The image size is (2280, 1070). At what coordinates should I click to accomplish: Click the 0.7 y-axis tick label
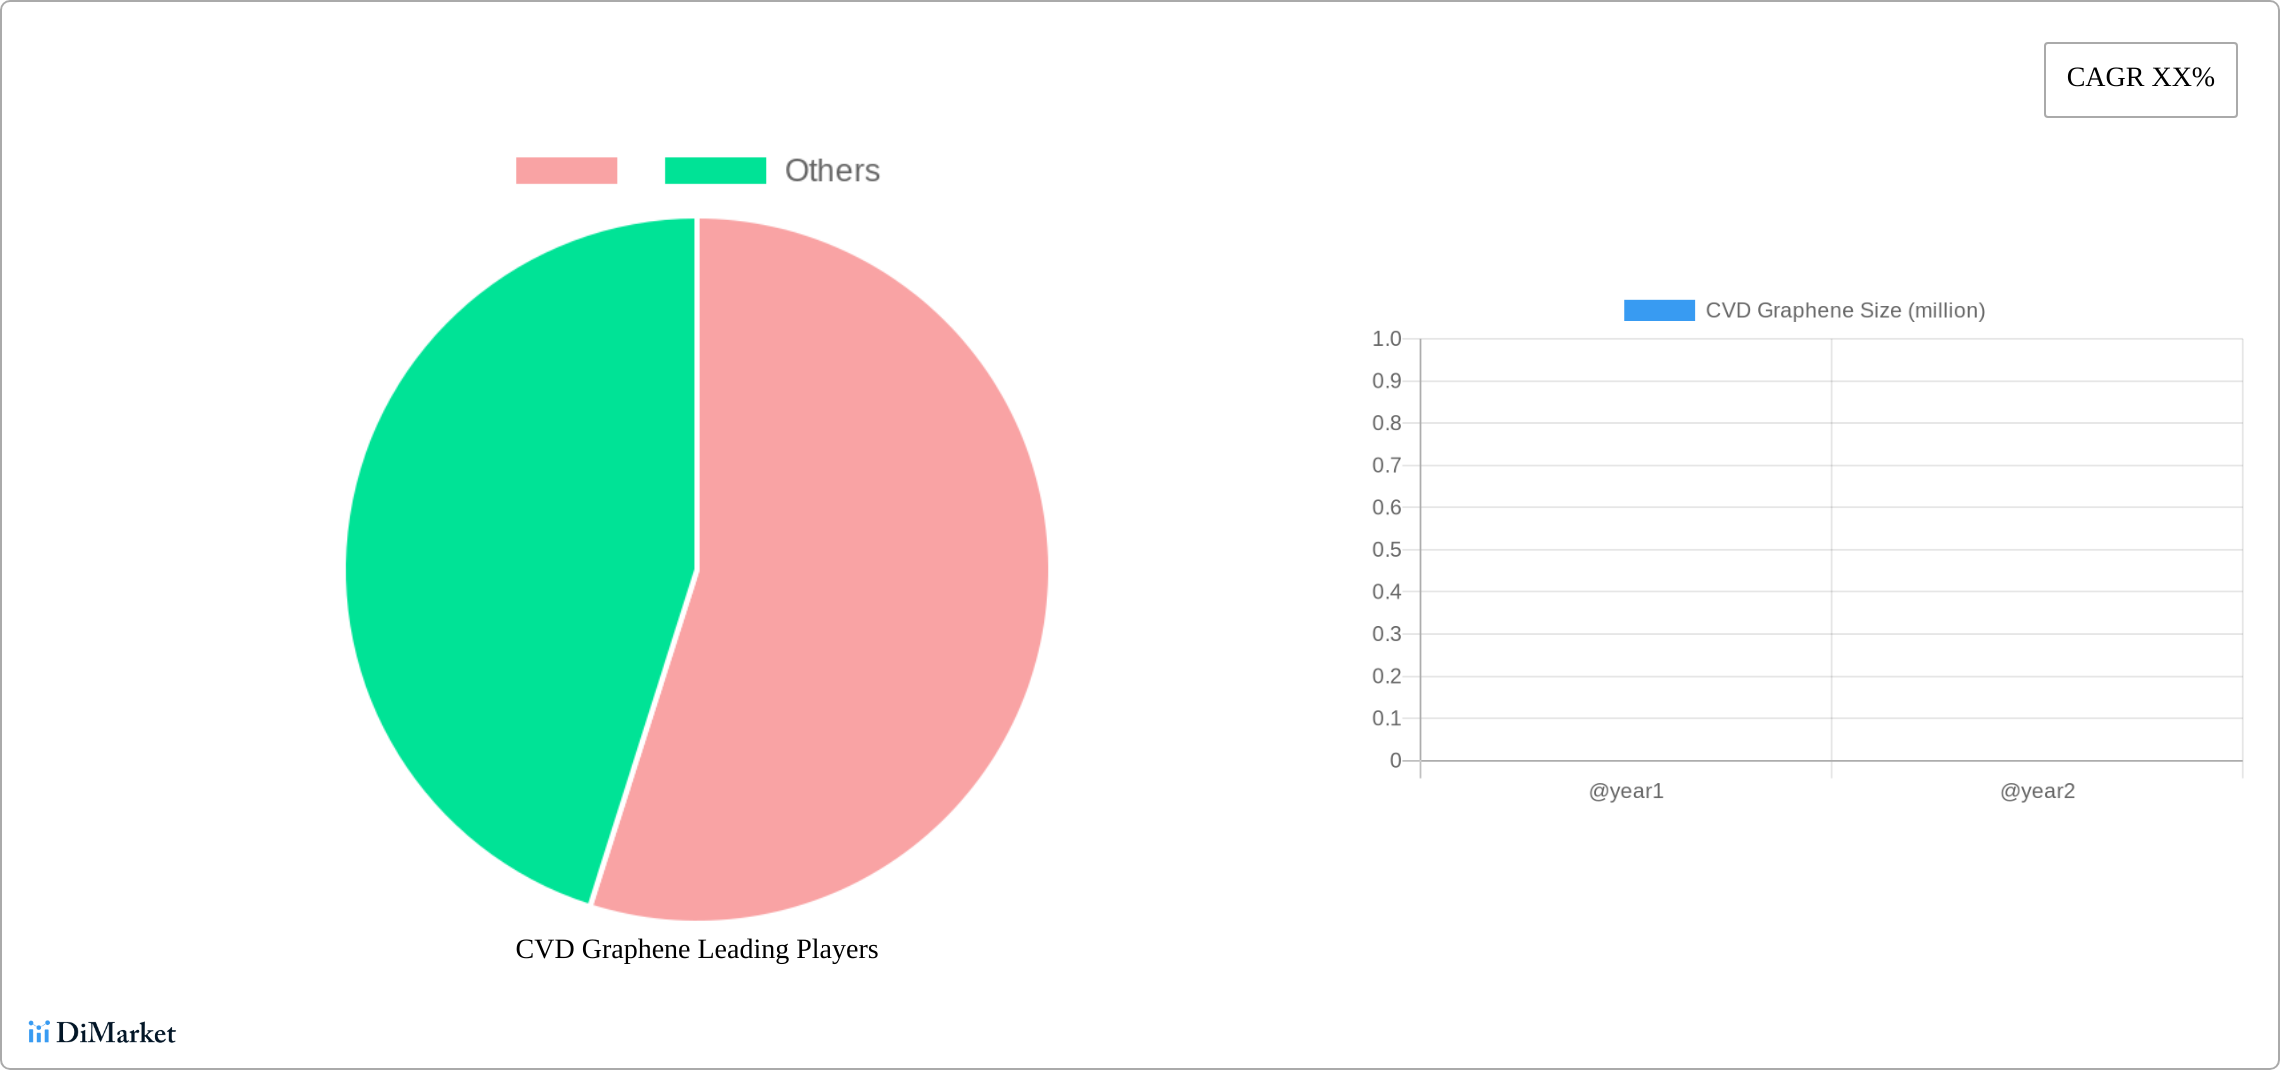click(x=1386, y=465)
